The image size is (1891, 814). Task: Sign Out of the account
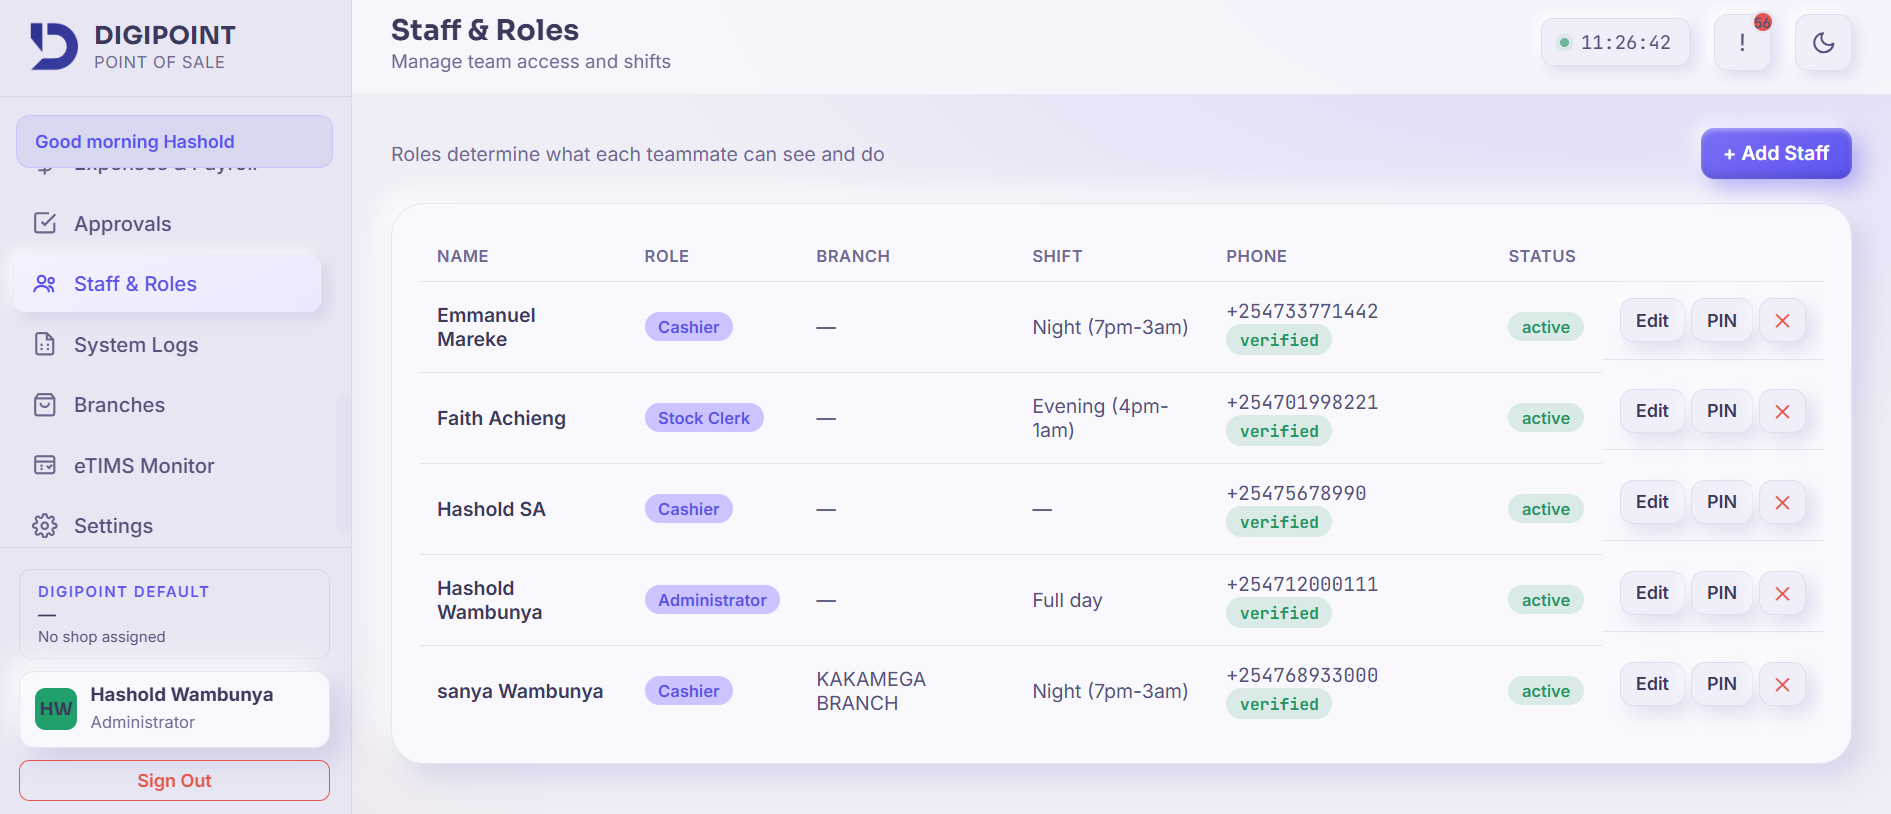(x=174, y=781)
